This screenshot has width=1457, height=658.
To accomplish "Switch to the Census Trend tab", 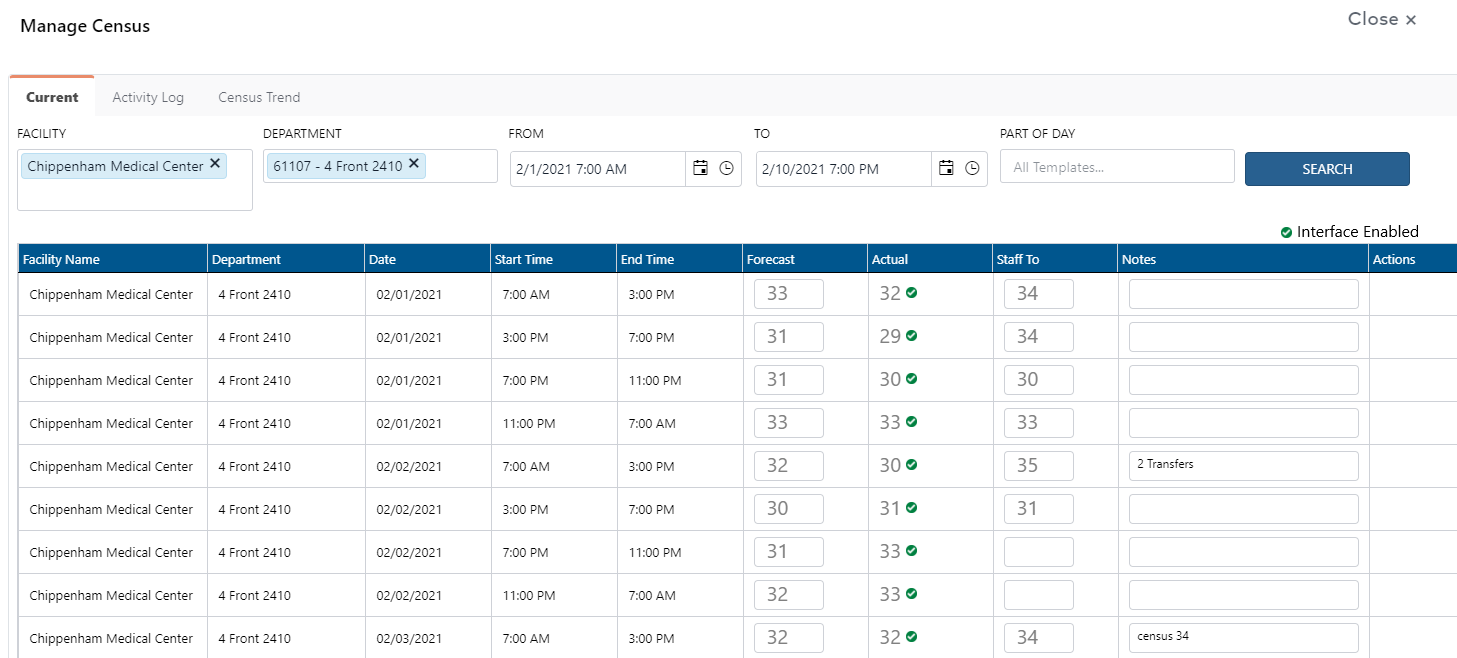I will (259, 97).
